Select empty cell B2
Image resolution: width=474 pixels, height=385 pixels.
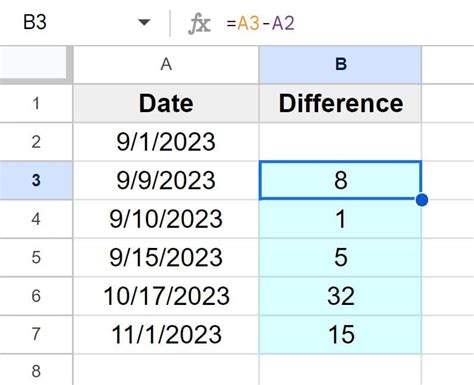(x=340, y=142)
